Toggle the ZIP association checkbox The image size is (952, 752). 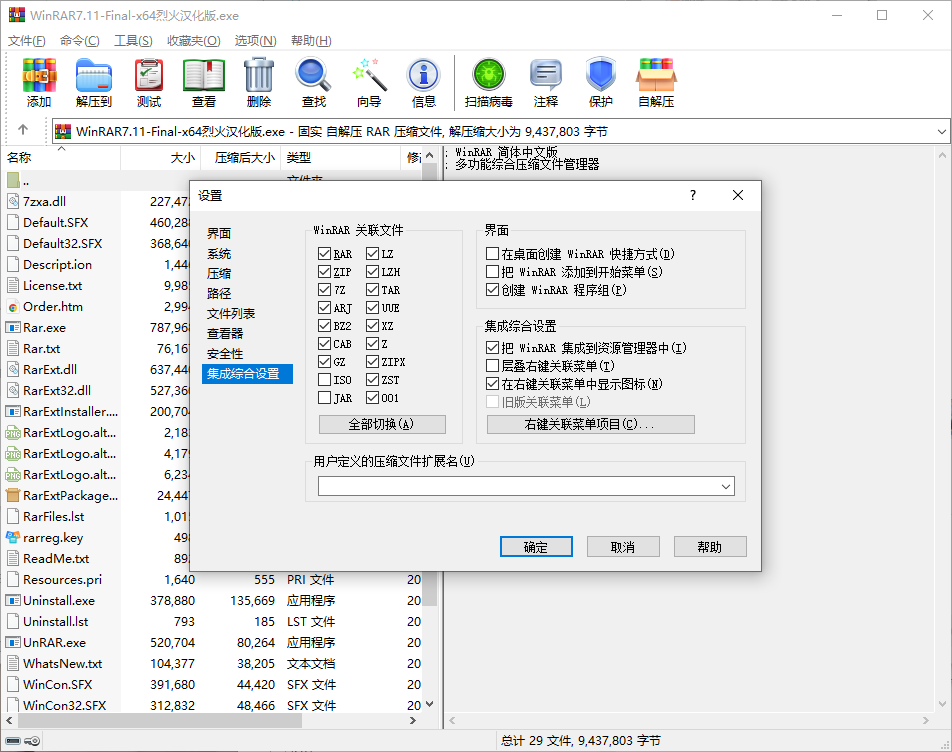coord(324,272)
